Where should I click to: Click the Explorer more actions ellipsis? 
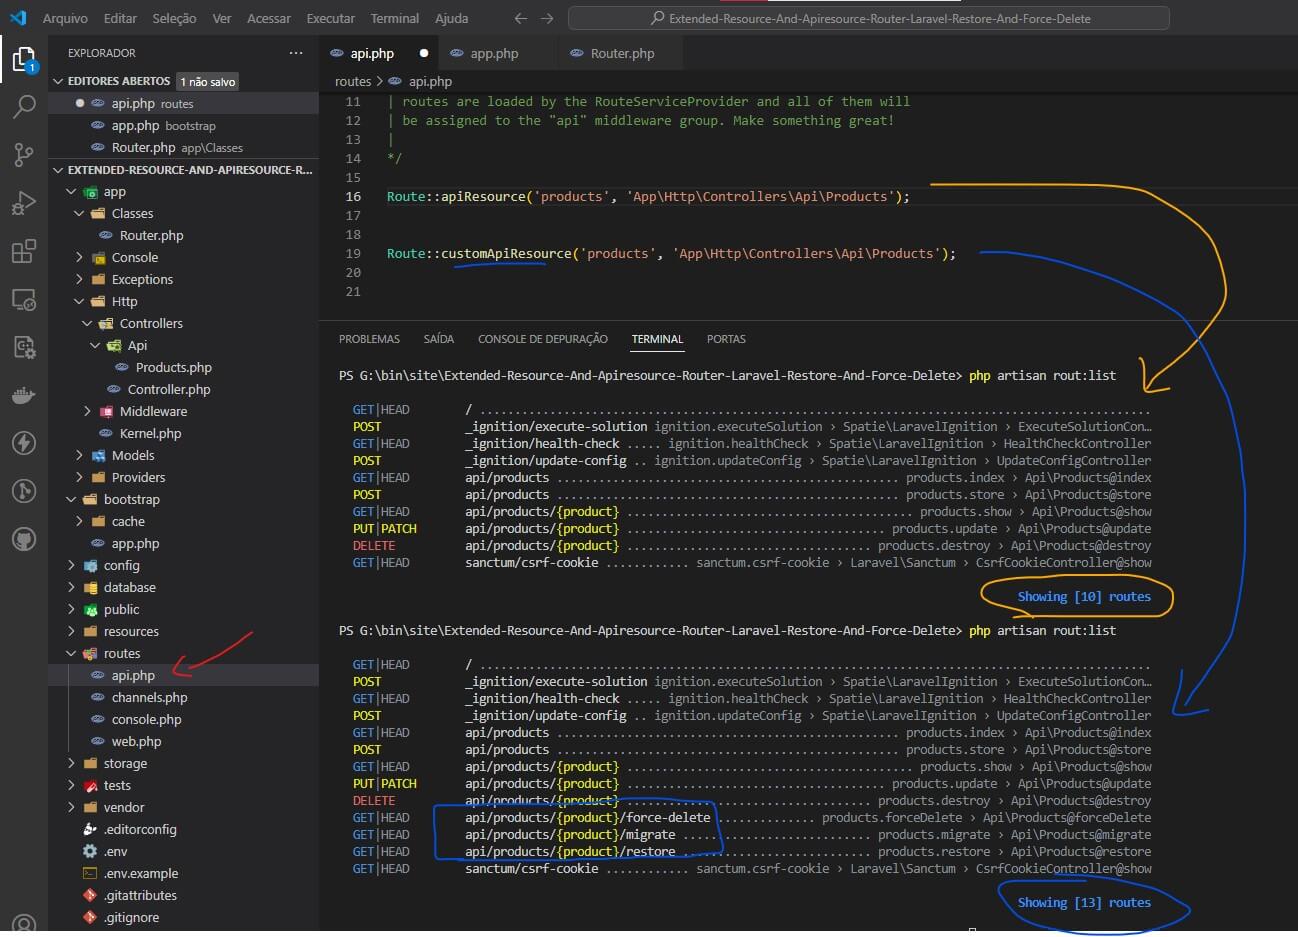tap(295, 53)
